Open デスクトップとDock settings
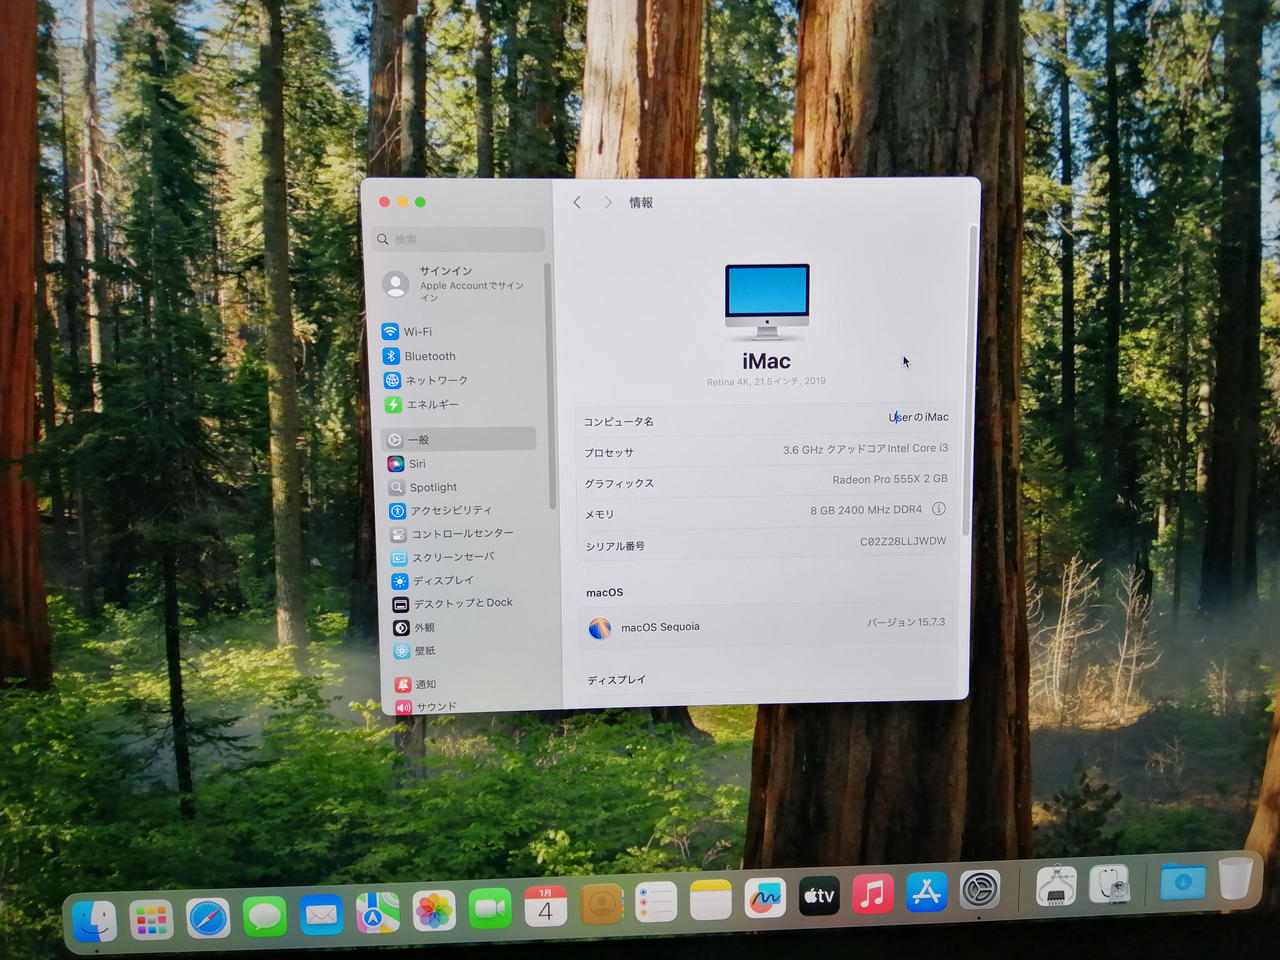The width and height of the screenshot is (1280, 960). click(461, 604)
